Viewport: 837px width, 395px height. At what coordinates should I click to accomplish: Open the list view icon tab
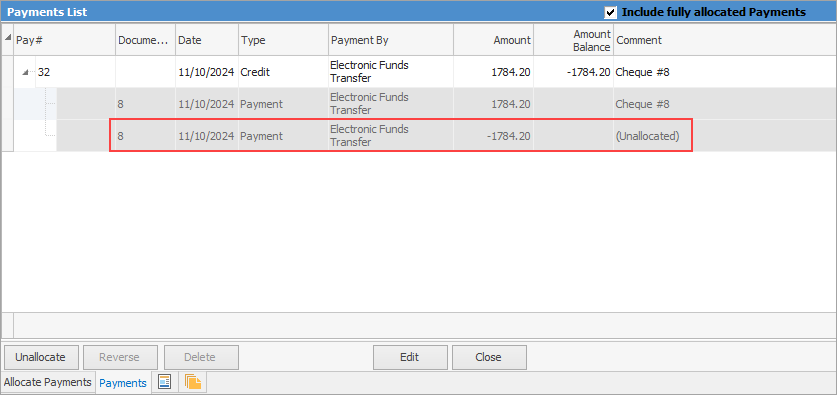tap(165, 382)
